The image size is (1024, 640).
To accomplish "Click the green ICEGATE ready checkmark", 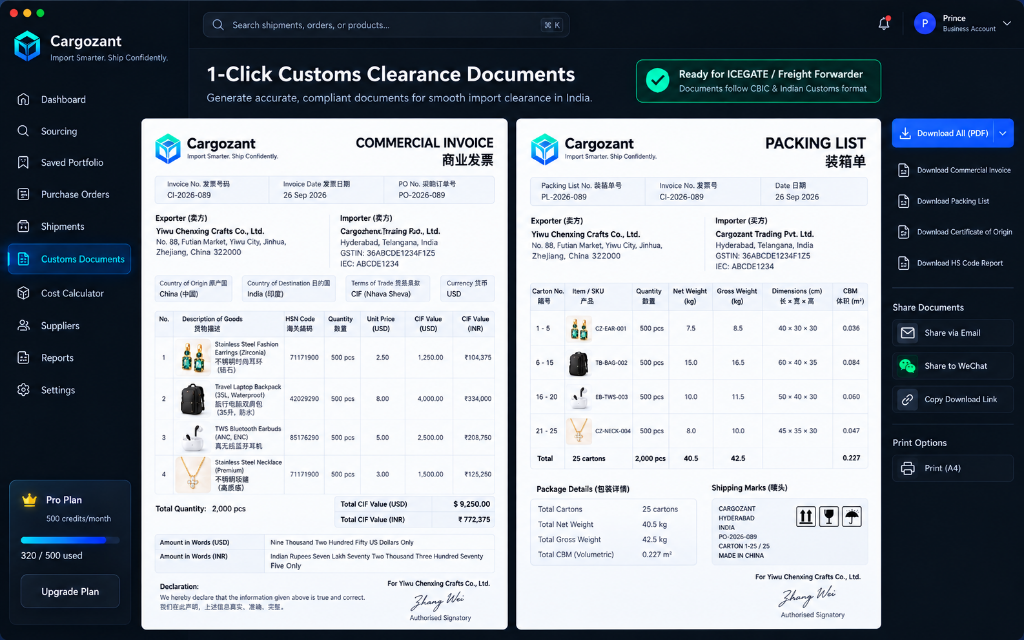I will [x=658, y=80].
